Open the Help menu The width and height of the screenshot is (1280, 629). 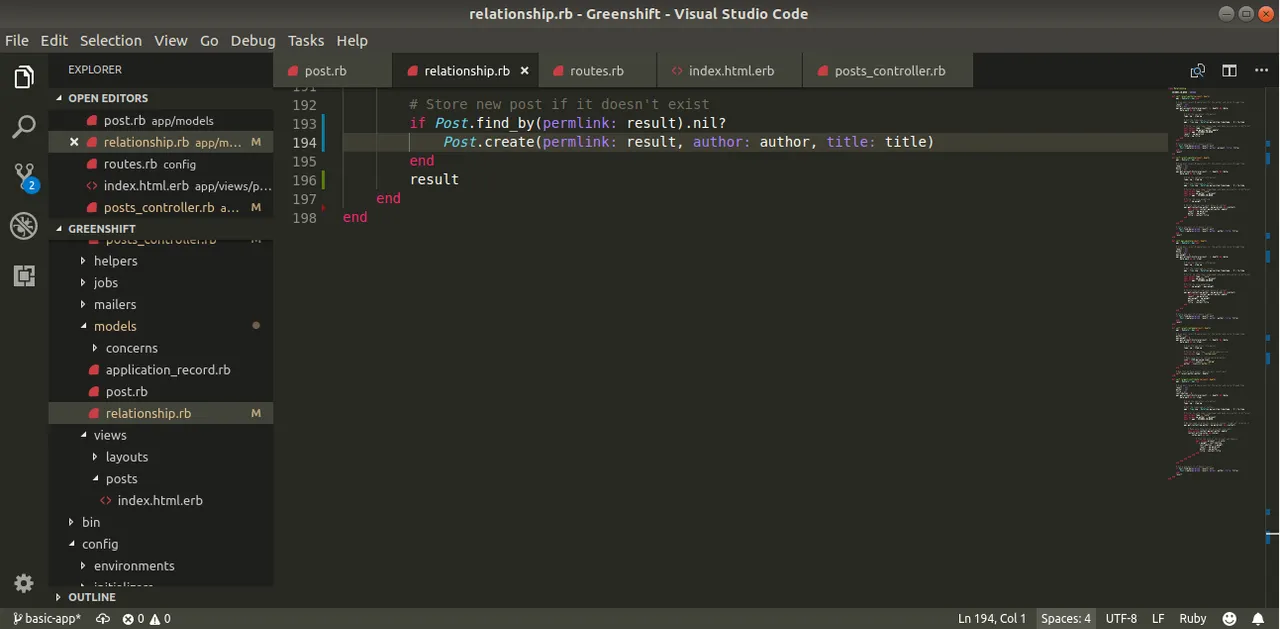click(352, 40)
